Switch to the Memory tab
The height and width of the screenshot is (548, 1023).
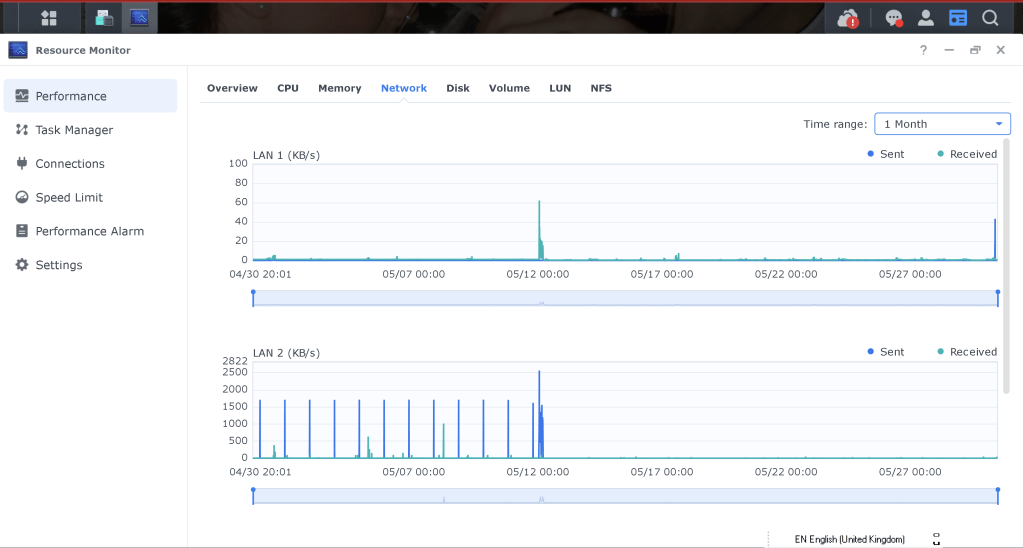click(339, 88)
